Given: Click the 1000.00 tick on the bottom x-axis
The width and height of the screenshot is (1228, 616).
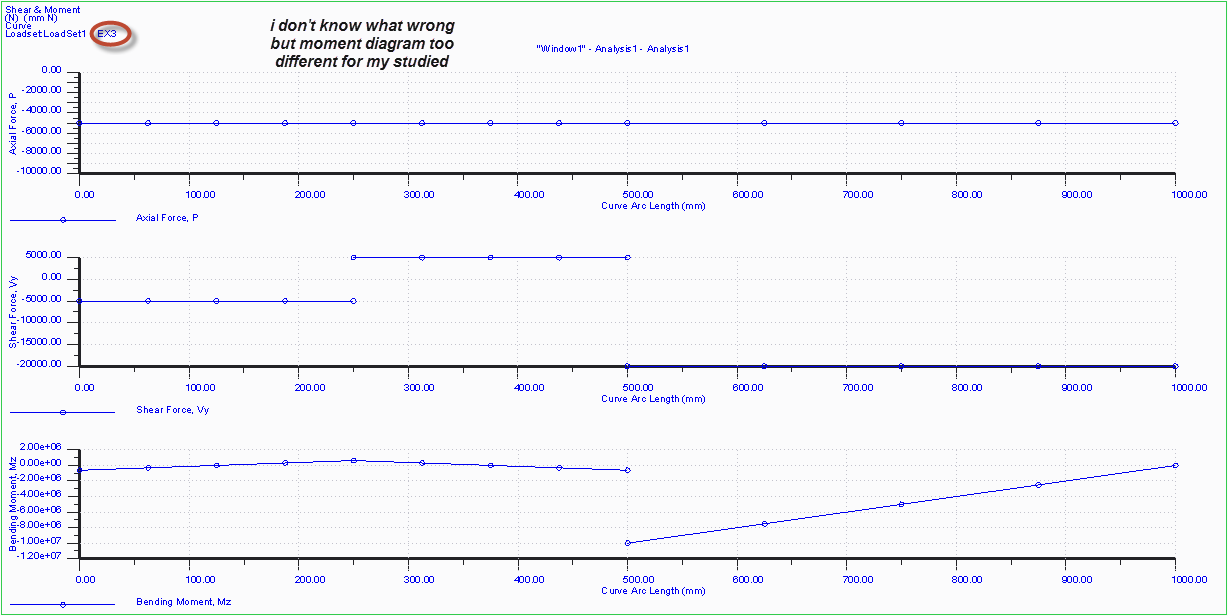Looking at the screenshot, I should tap(1188, 579).
